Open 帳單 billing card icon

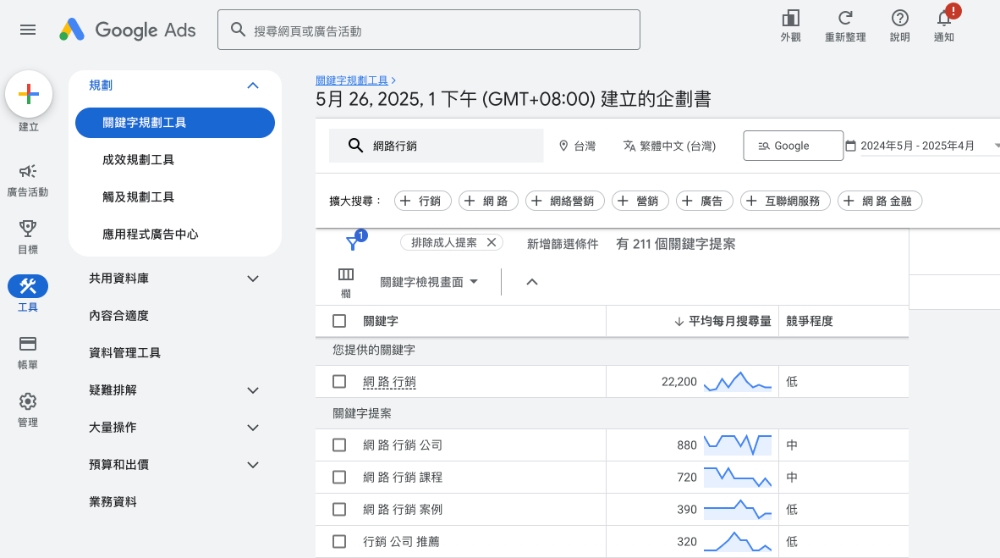[27, 353]
